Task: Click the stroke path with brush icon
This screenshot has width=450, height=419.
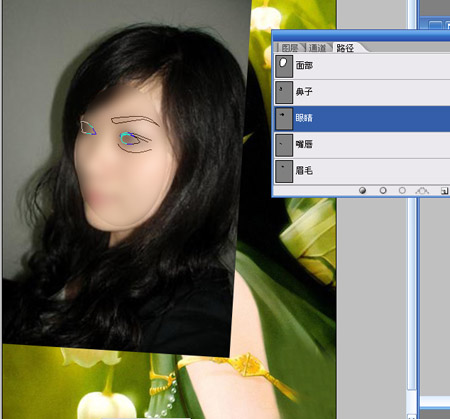Action: pos(383,190)
